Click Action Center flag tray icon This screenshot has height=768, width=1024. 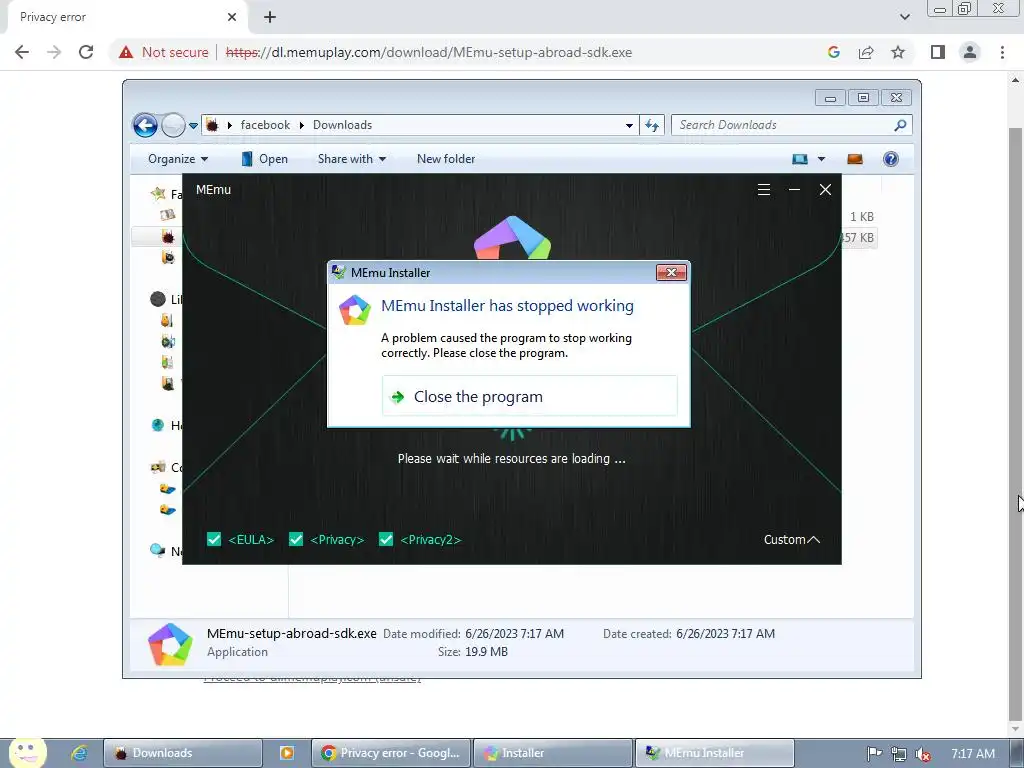(x=874, y=754)
